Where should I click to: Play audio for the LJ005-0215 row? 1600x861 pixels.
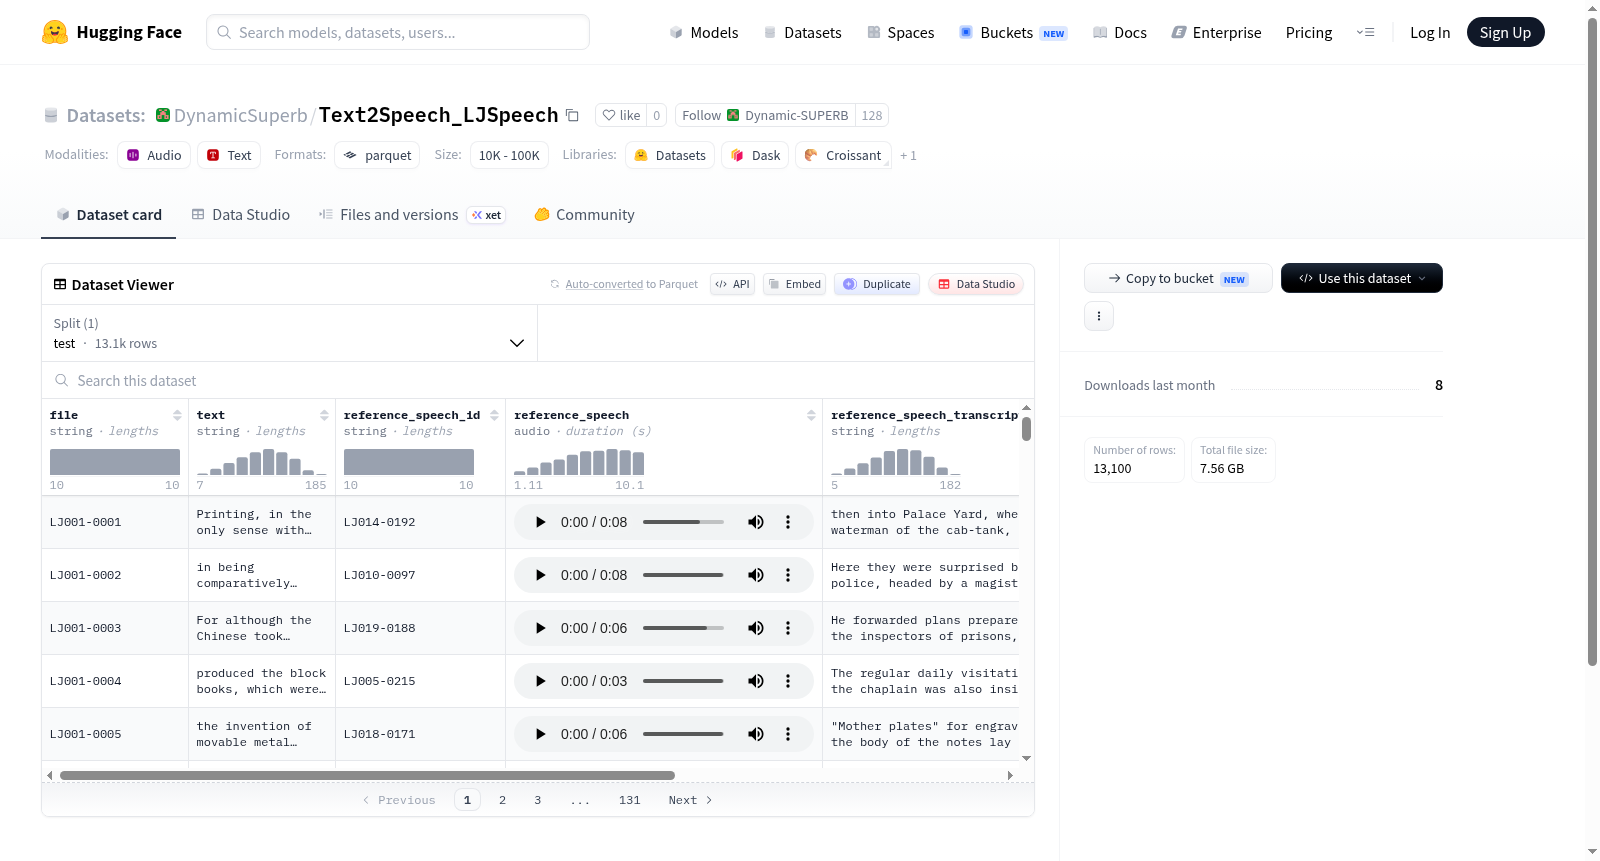click(x=540, y=681)
